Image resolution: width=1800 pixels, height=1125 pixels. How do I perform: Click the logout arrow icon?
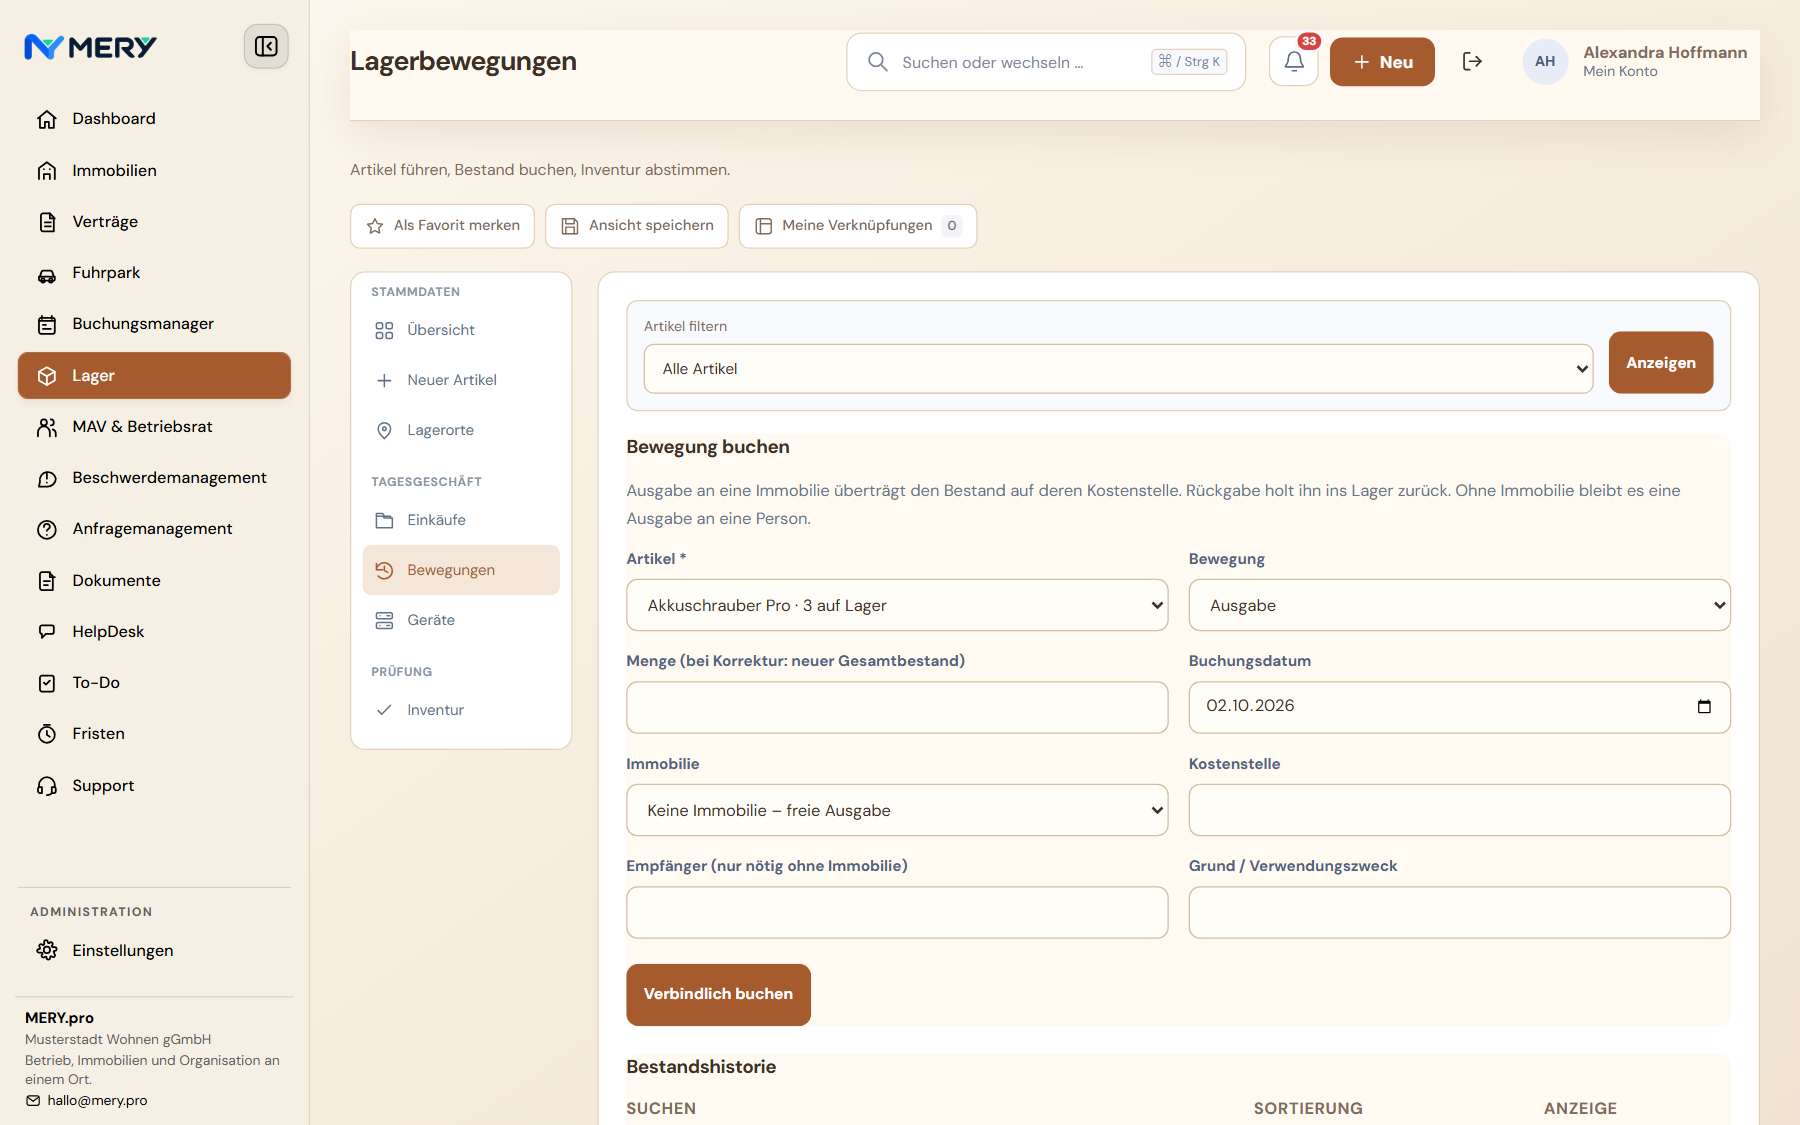pos(1472,62)
